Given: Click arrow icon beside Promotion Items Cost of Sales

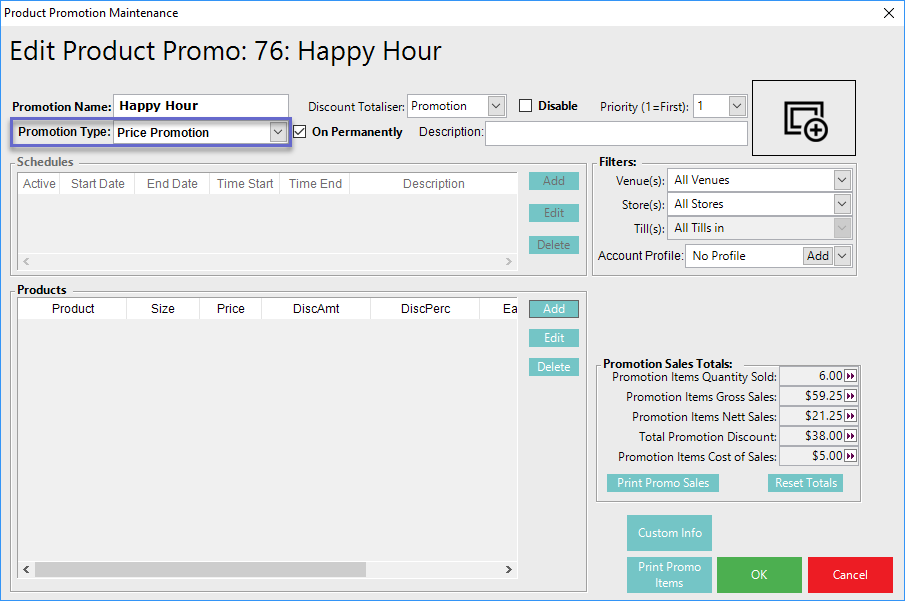Looking at the screenshot, I should click(x=850, y=456).
